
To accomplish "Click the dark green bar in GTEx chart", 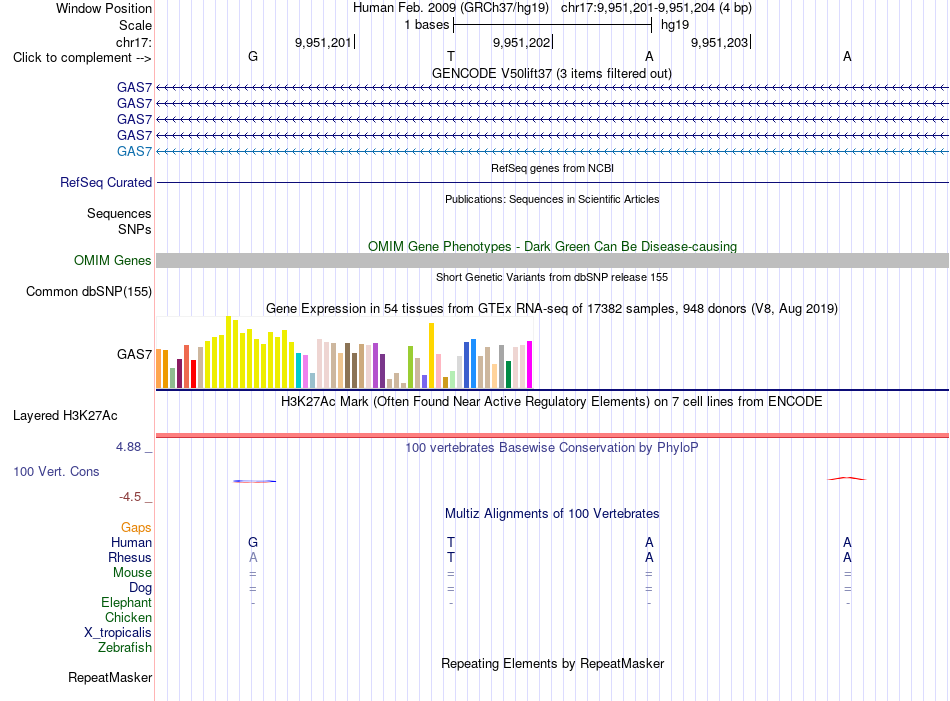I will 508,374.
